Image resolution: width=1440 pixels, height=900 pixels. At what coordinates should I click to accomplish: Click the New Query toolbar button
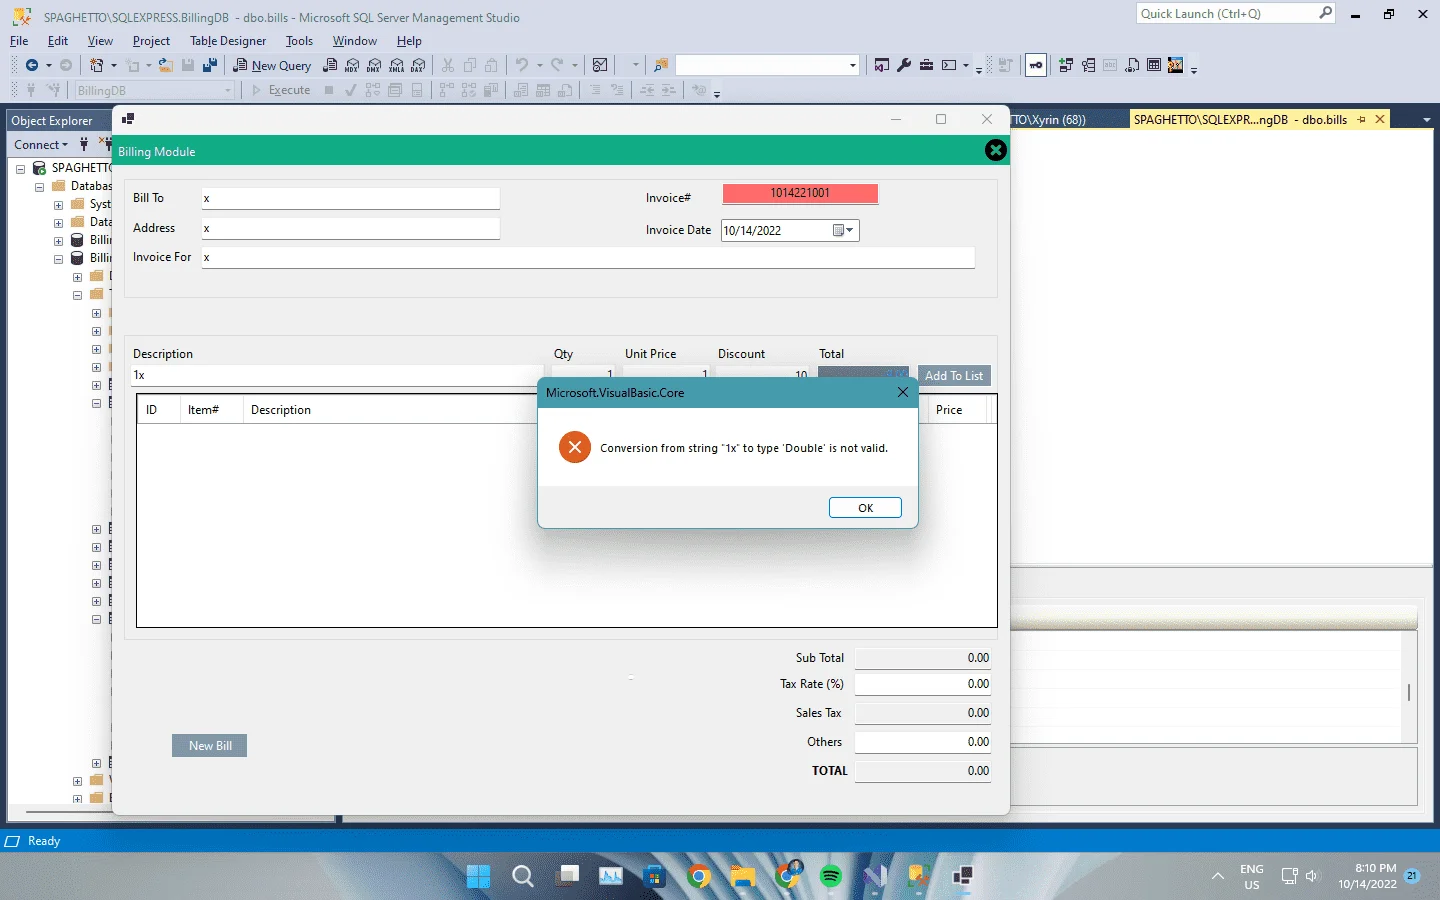point(272,65)
